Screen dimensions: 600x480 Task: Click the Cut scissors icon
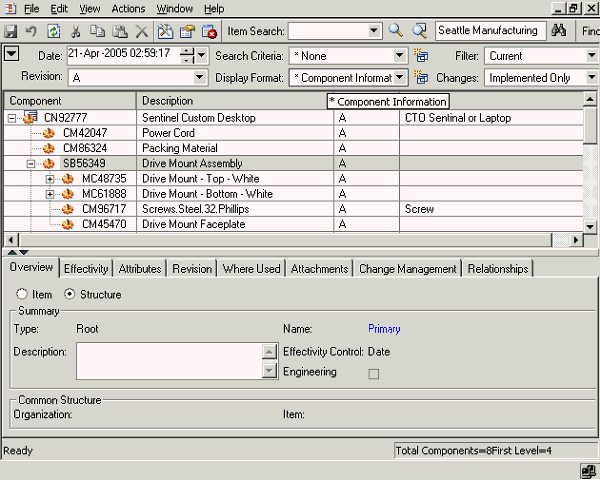[x=75, y=31]
